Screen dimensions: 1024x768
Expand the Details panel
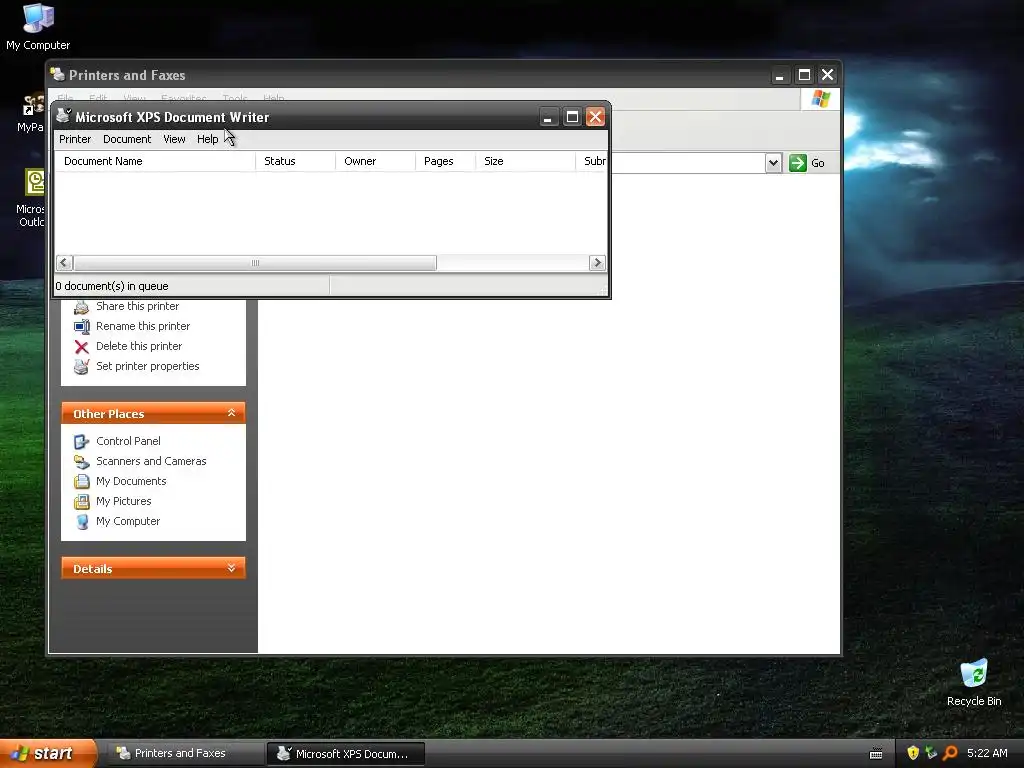231,568
